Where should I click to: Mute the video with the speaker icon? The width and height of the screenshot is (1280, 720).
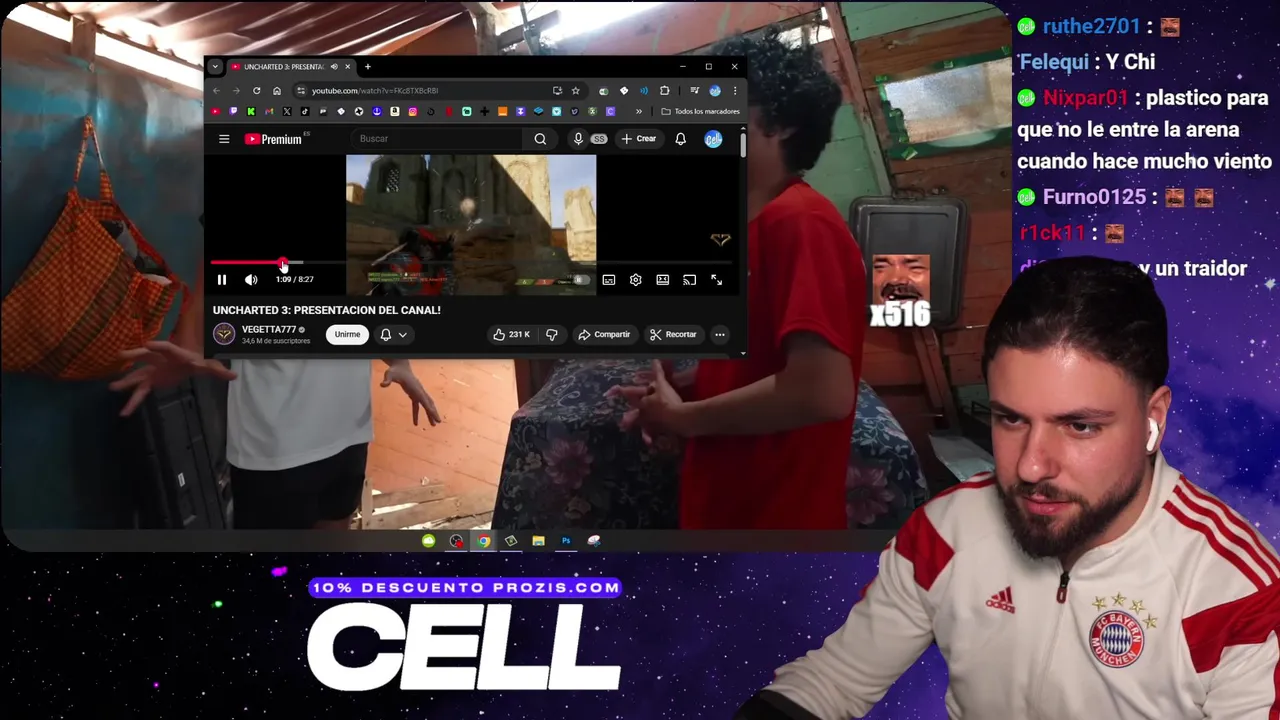[x=251, y=280]
